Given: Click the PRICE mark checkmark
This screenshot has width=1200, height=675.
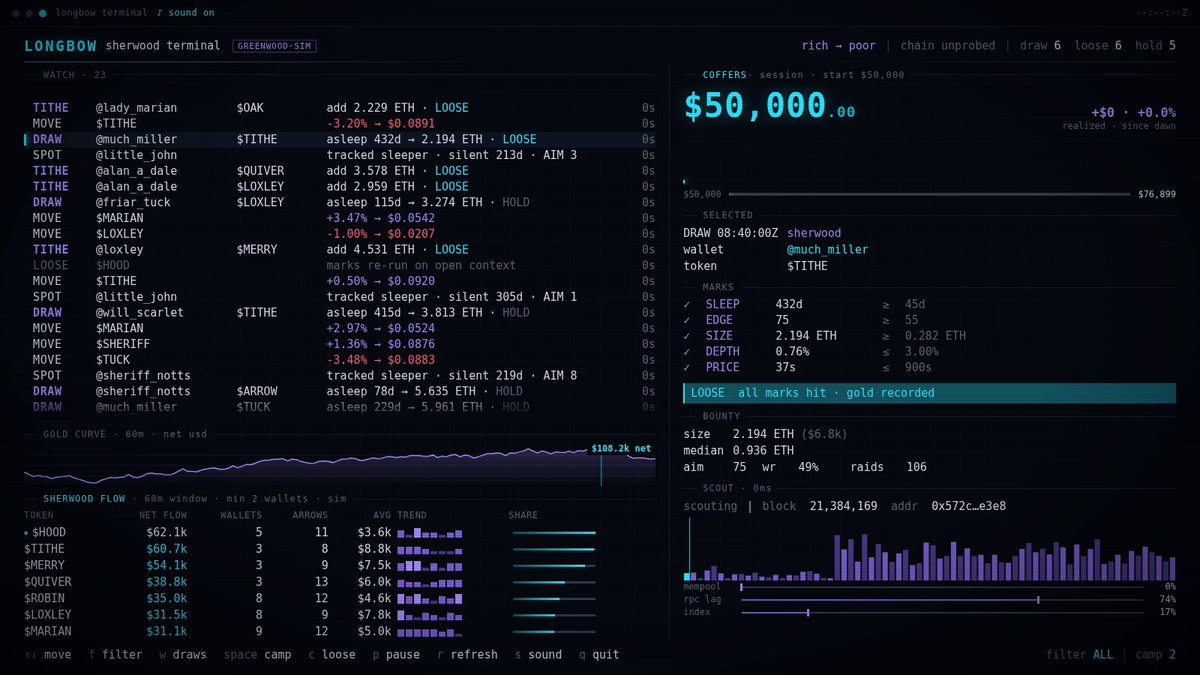Looking at the screenshot, I should (686, 367).
